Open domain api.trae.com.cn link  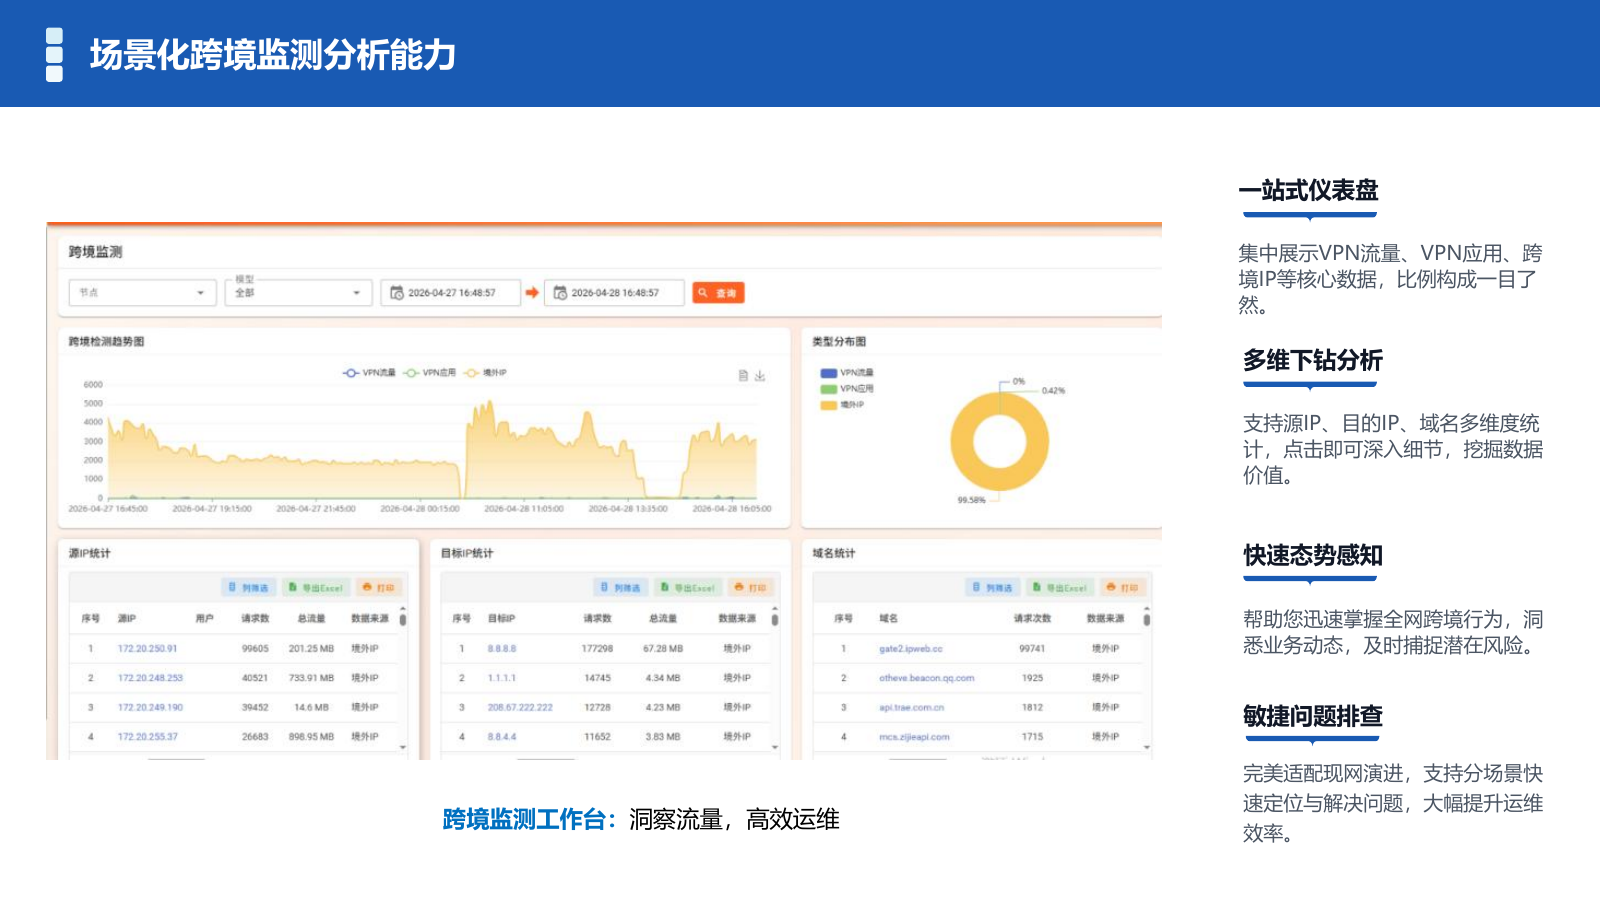pyautogui.click(x=912, y=707)
